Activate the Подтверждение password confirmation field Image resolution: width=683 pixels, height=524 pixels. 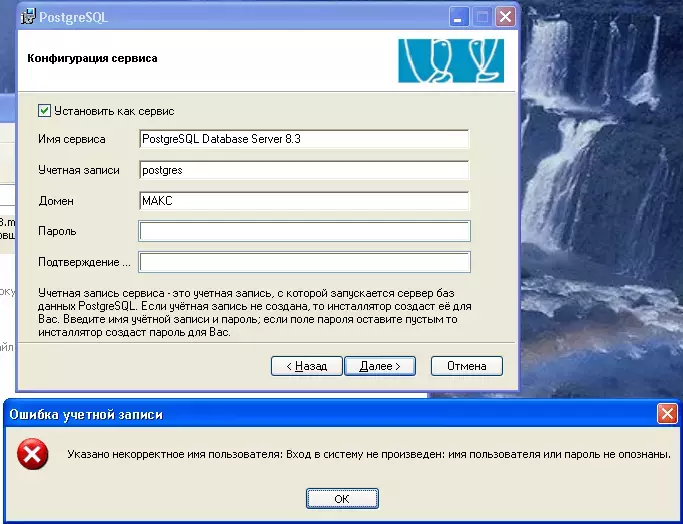click(x=304, y=262)
